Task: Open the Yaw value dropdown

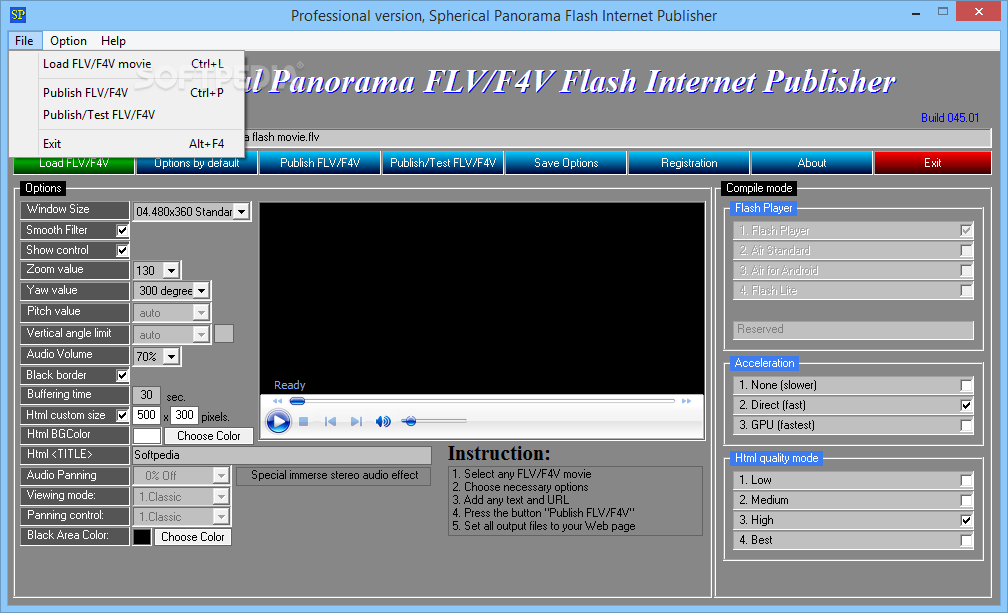Action: pos(201,290)
